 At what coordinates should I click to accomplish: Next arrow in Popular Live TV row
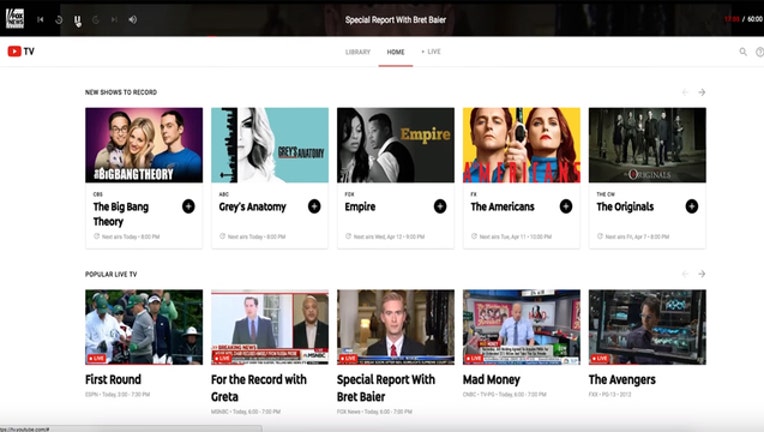click(x=702, y=274)
